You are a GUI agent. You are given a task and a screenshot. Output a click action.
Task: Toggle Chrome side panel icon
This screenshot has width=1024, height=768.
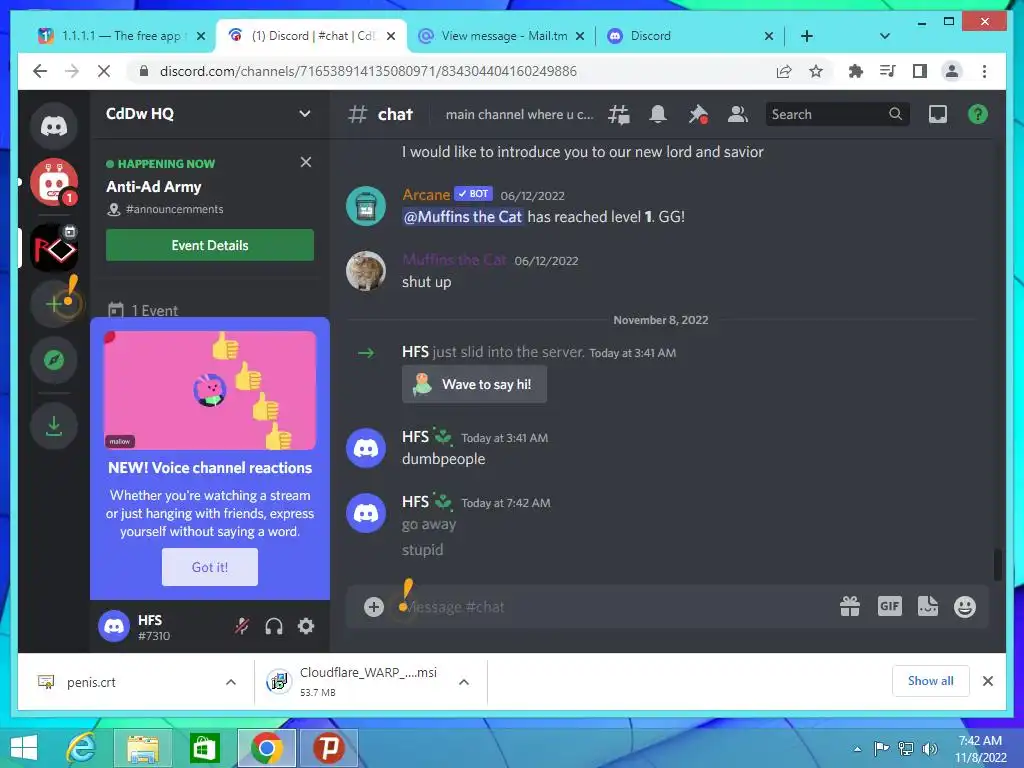(x=920, y=71)
